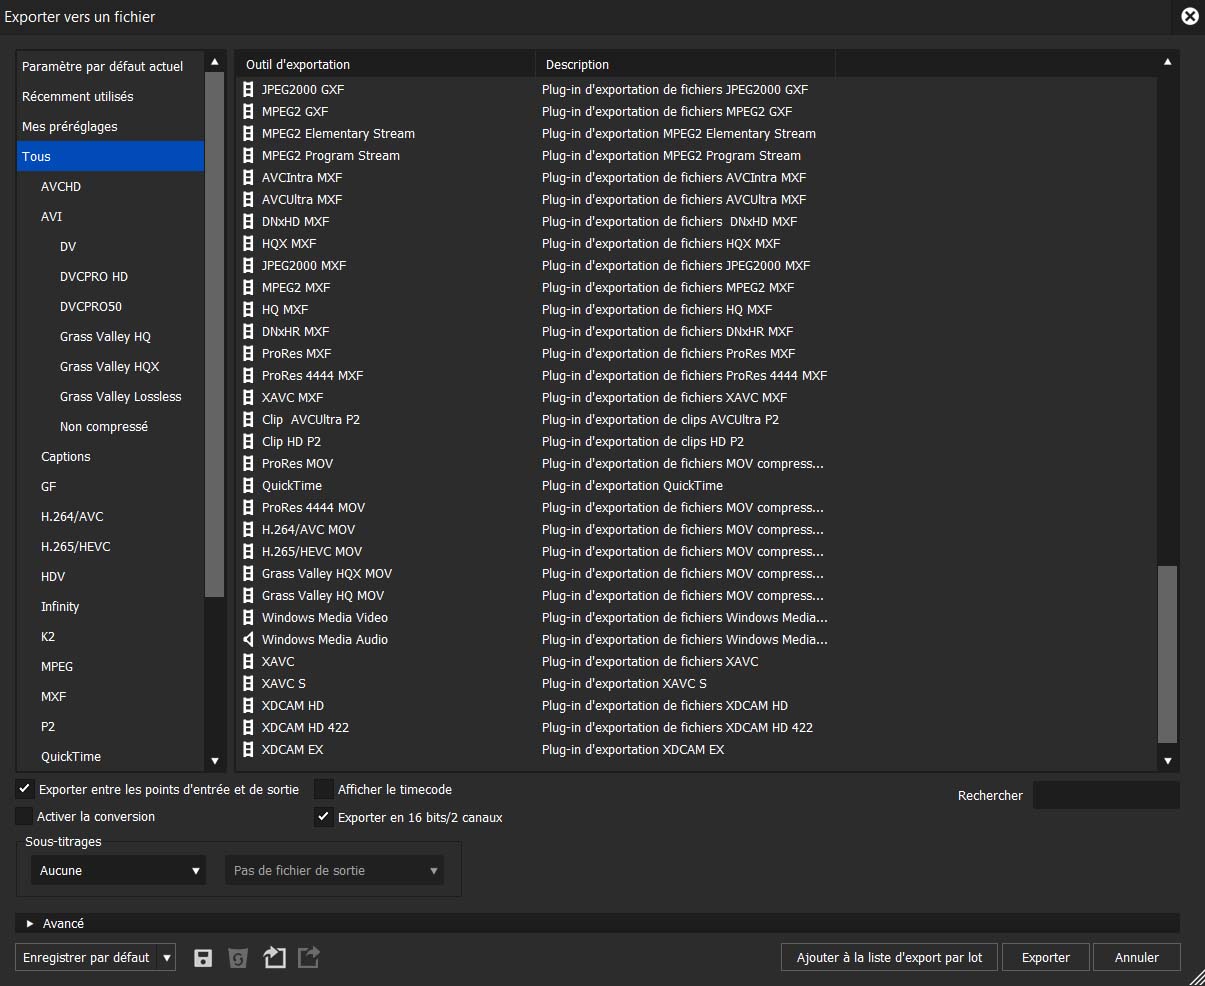Viewport: 1205px width, 986px height.
Task: Close the Exporter vers un fichier dialog
Action: point(1189,16)
